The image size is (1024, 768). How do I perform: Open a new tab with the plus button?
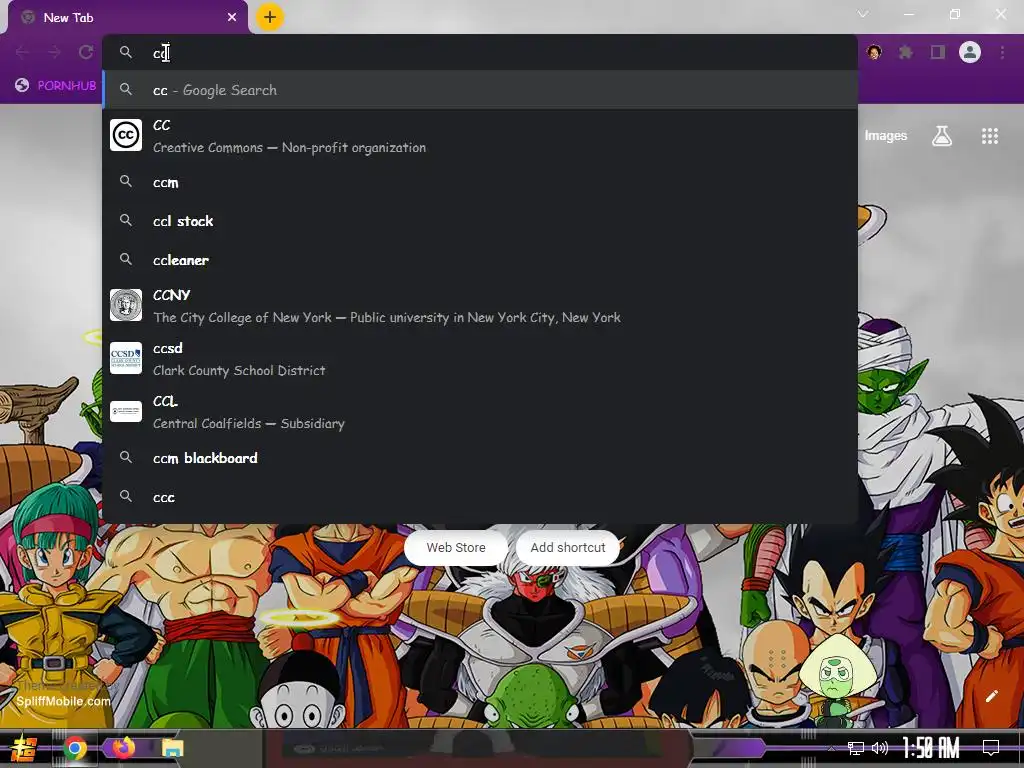[270, 17]
